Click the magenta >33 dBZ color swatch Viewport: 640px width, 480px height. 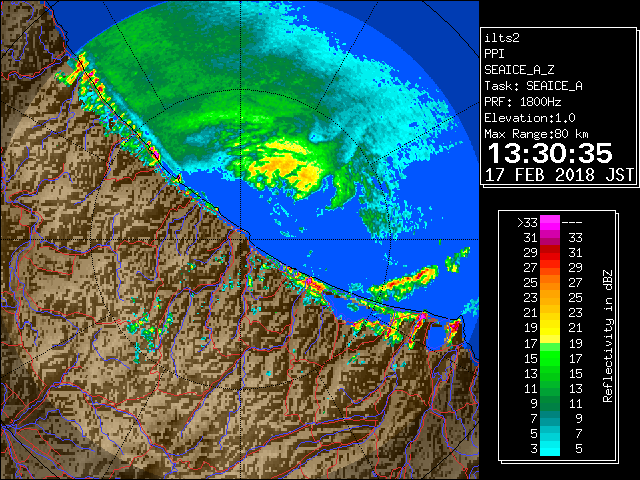pos(550,222)
